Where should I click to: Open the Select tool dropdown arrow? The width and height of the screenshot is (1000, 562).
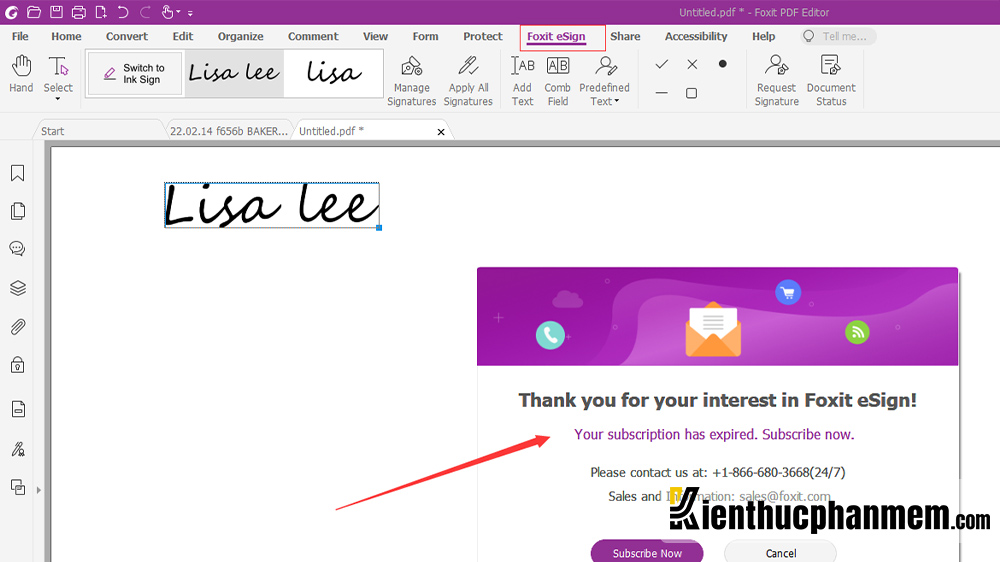pyautogui.click(x=58, y=101)
